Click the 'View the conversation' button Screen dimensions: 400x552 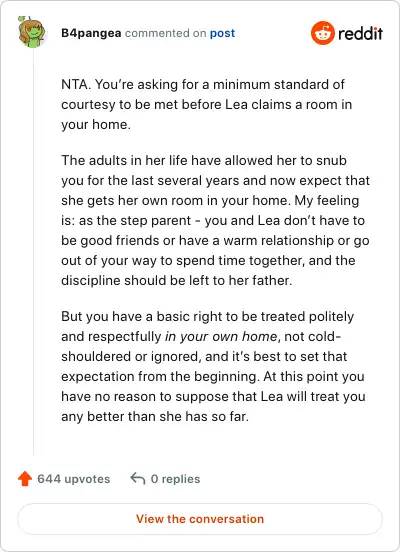[x=200, y=519]
